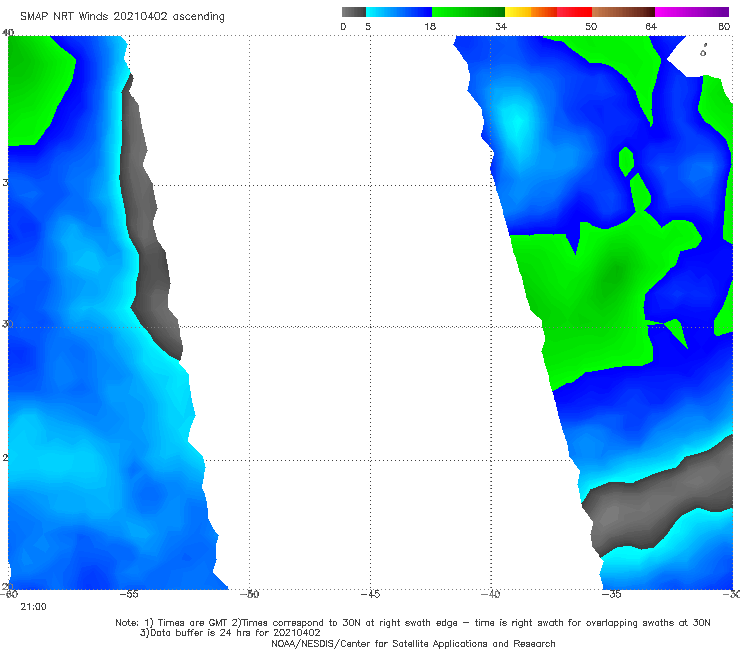
Task: Click the '64' label under the color bar
Action: 651,26
